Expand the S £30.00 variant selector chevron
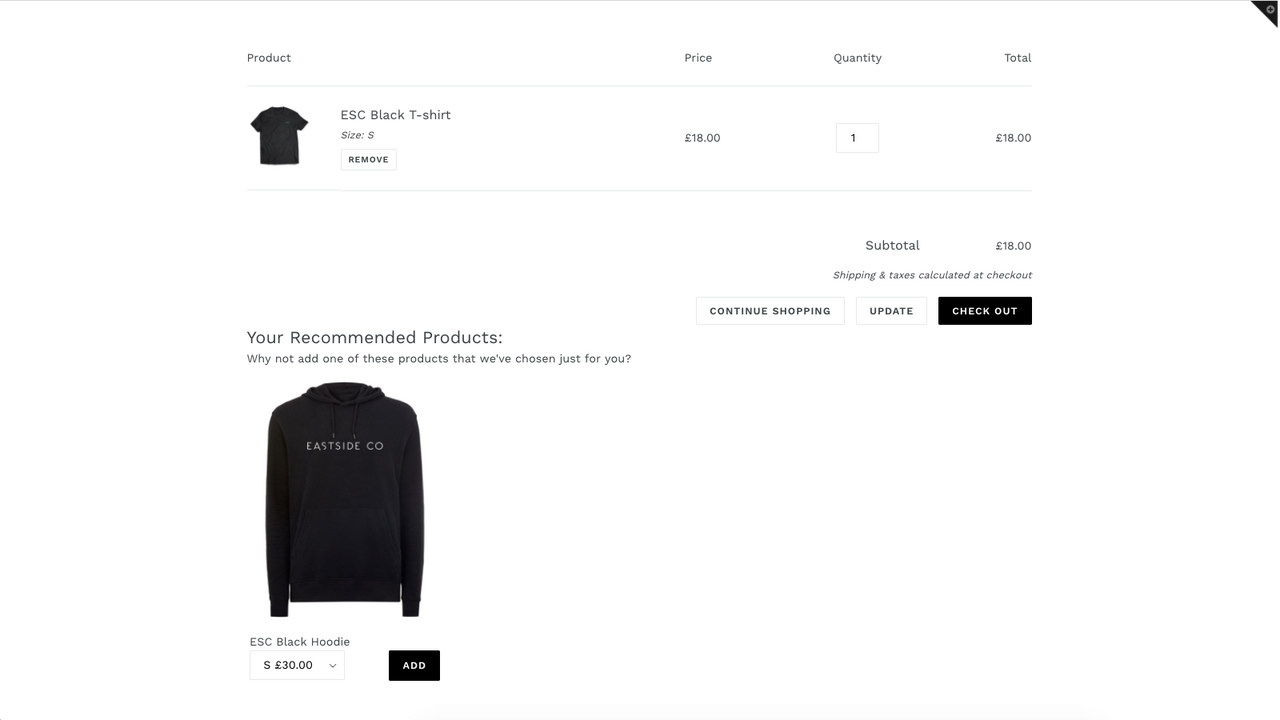Viewport: 1280px width, 720px height. [x=332, y=664]
